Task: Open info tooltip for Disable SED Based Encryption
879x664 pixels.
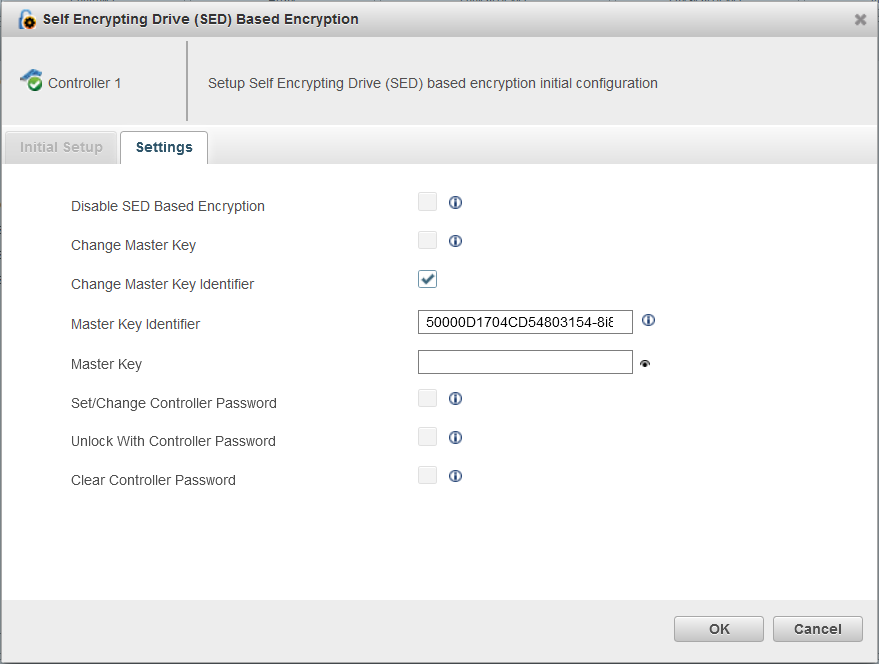Action: [455, 202]
